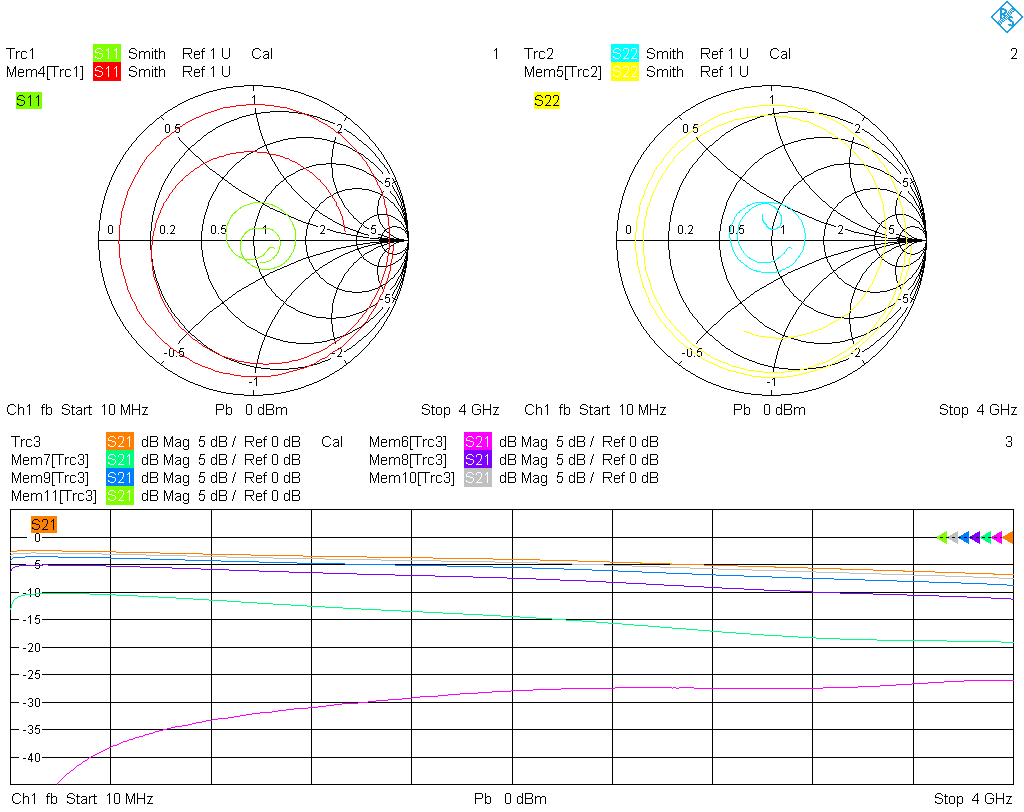This screenshot has height=812, width=1024.
Task: Click the dB Mag format label of Trc3
Action: tap(165, 442)
